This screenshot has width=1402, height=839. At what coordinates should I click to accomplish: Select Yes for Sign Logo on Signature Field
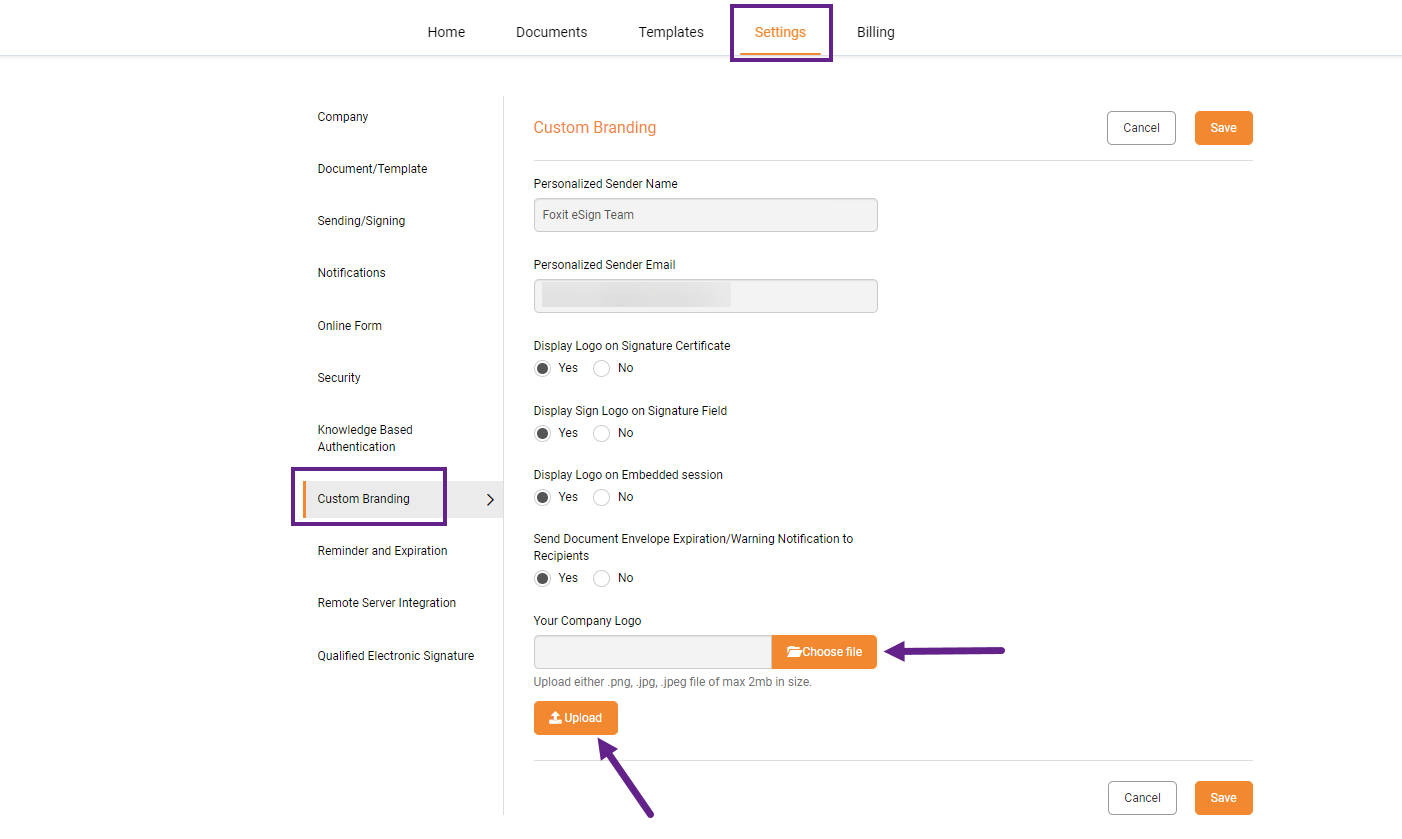point(542,433)
